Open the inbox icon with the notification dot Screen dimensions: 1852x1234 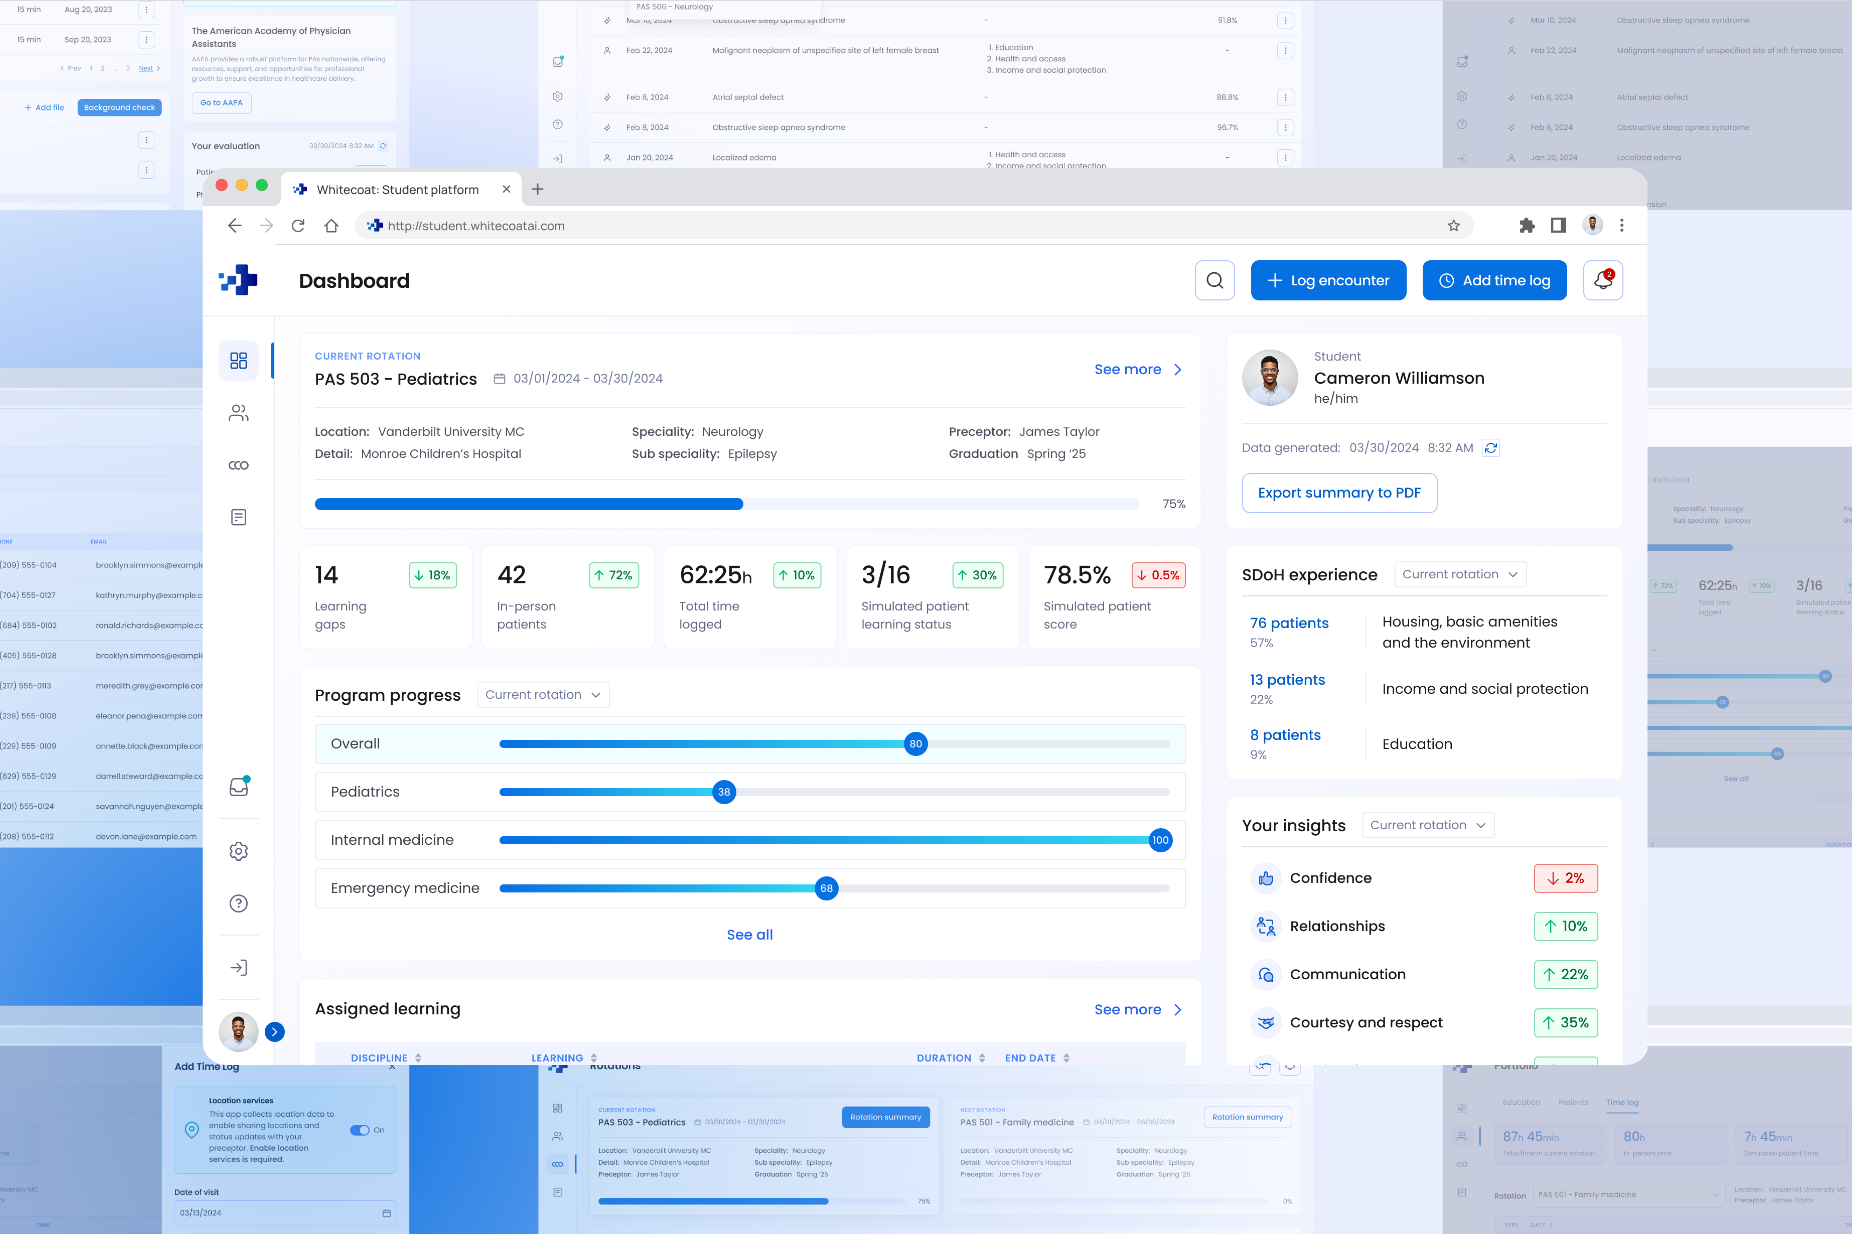coord(239,787)
